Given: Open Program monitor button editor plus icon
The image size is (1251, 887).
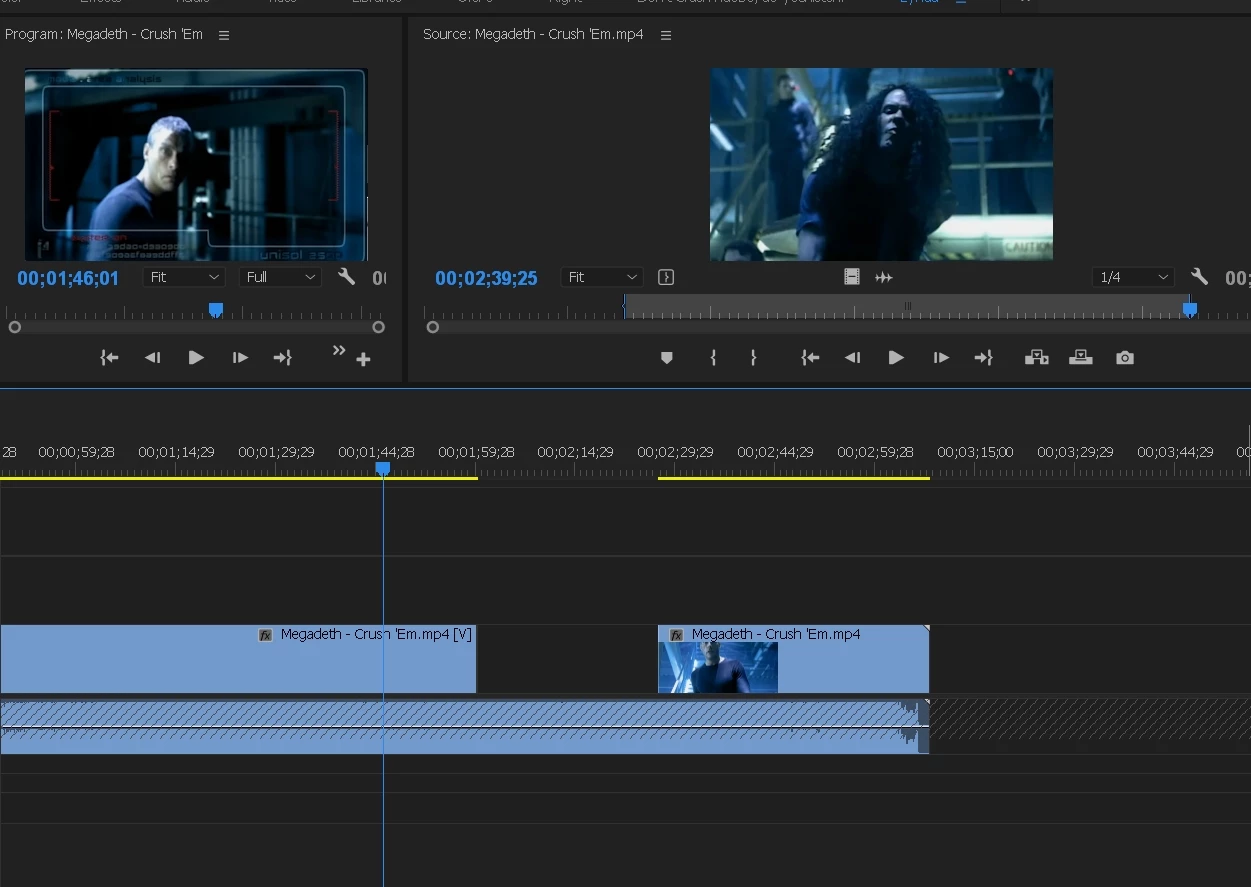Looking at the screenshot, I should (364, 359).
